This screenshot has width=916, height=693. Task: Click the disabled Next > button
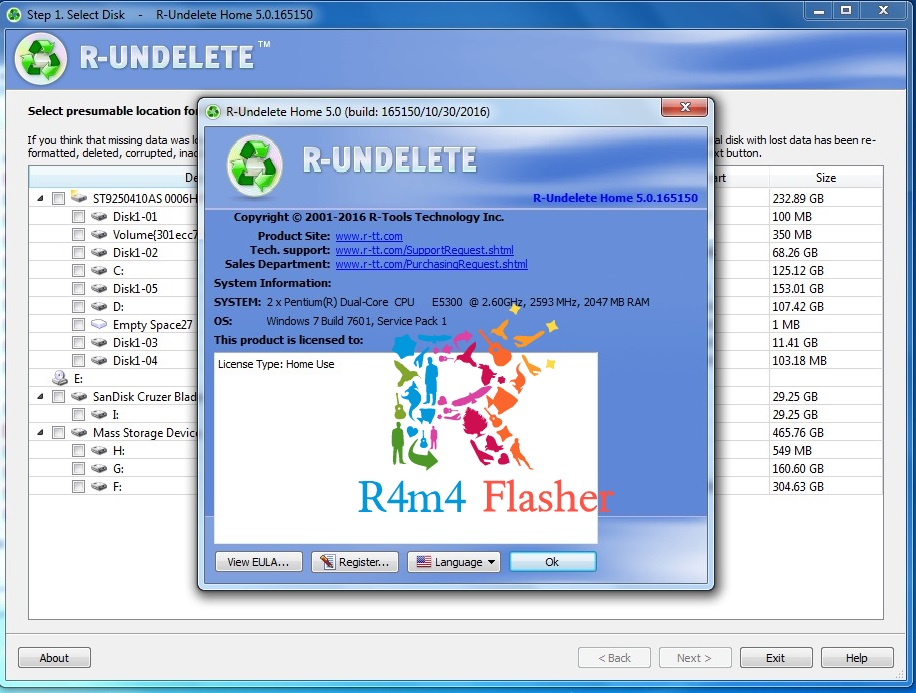coord(695,658)
